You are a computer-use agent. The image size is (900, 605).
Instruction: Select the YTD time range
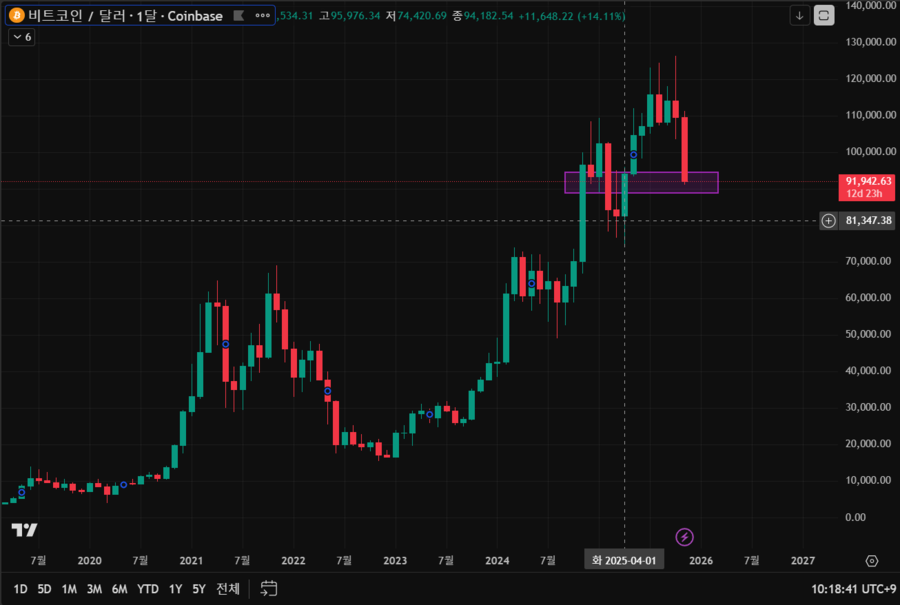coord(148,589)
